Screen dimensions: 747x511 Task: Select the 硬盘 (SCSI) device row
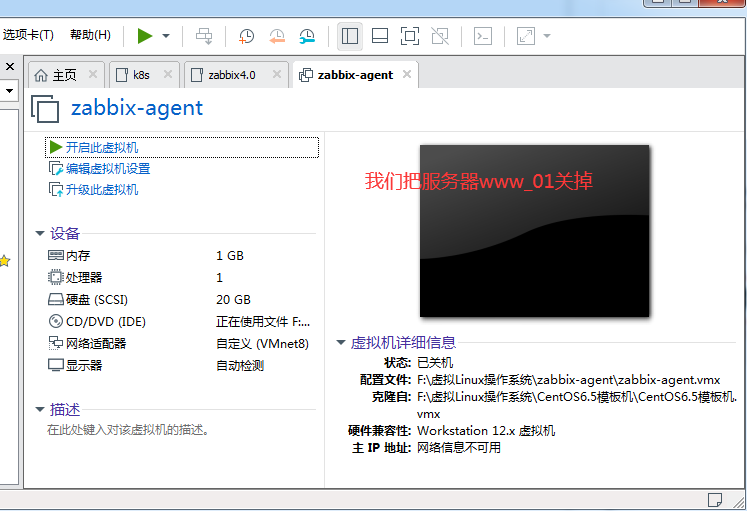coord(181,300)
